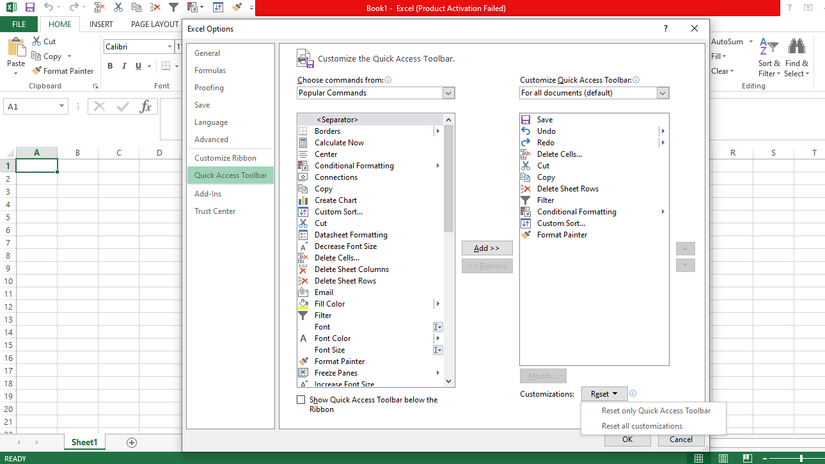The width and height of the screenshot is (825, 464).
Task: Select the Sheet1 worksheet tab
Action: coord(84,442)
